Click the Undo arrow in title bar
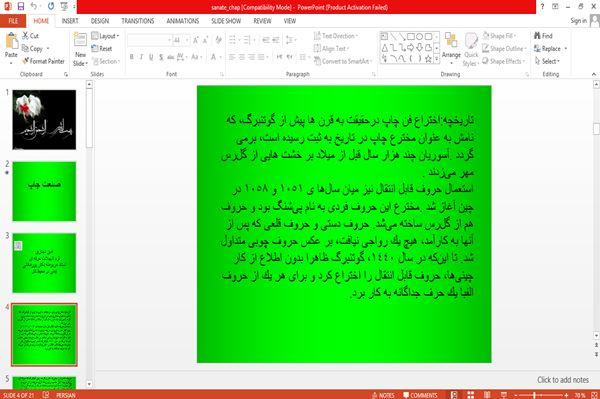Viewport: 600px width, 399px height. [34, 7]
